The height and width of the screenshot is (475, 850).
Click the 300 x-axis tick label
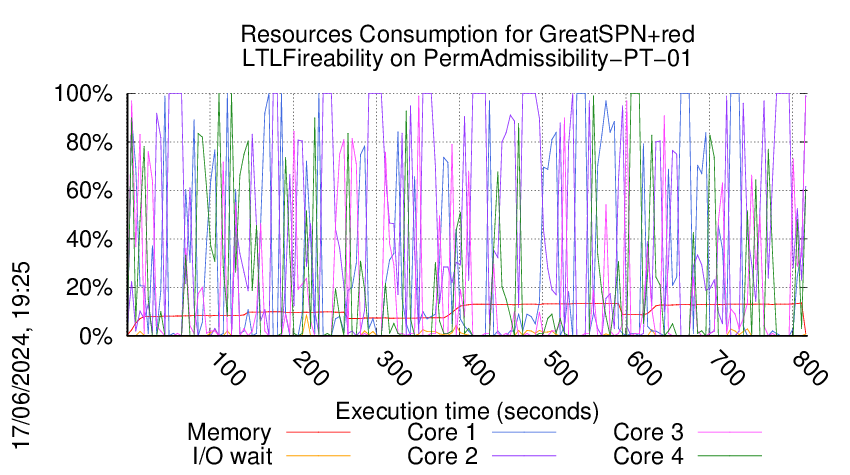click(x=394, y=369)
